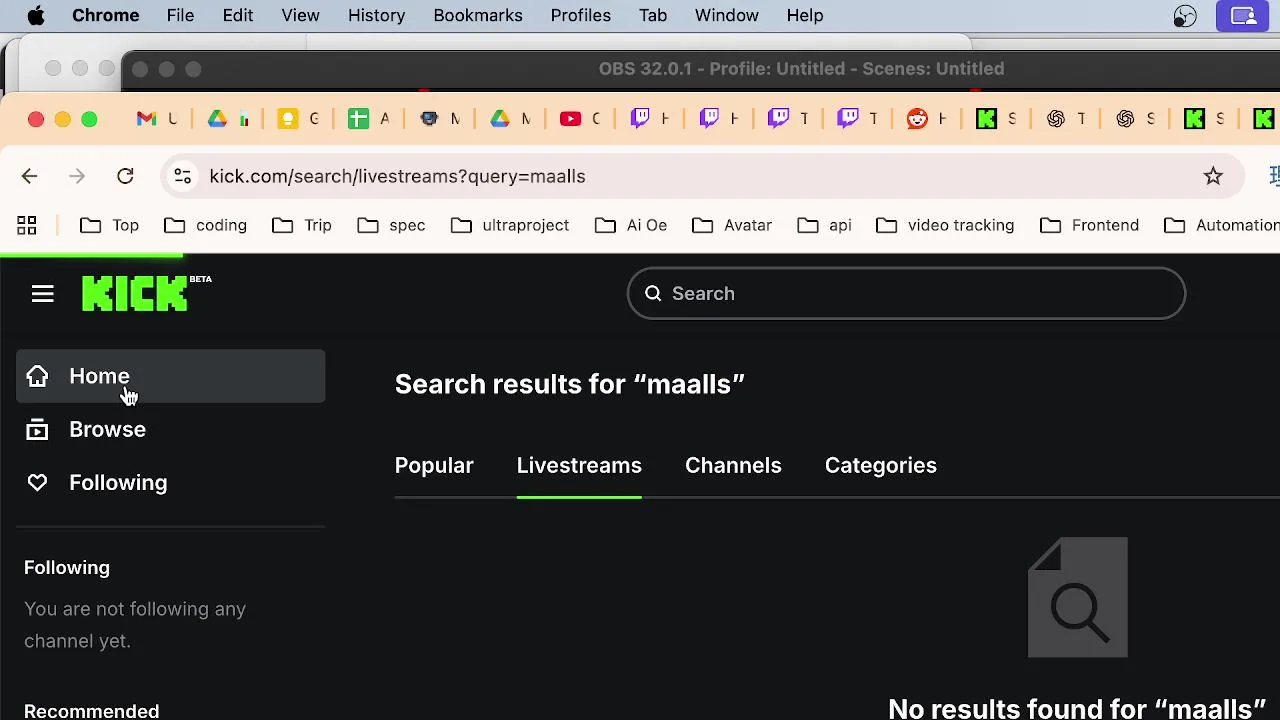This screenshot has width=1280, height=720.
Task: Go to Following in Kick sidebar
Action: (170, 483)
